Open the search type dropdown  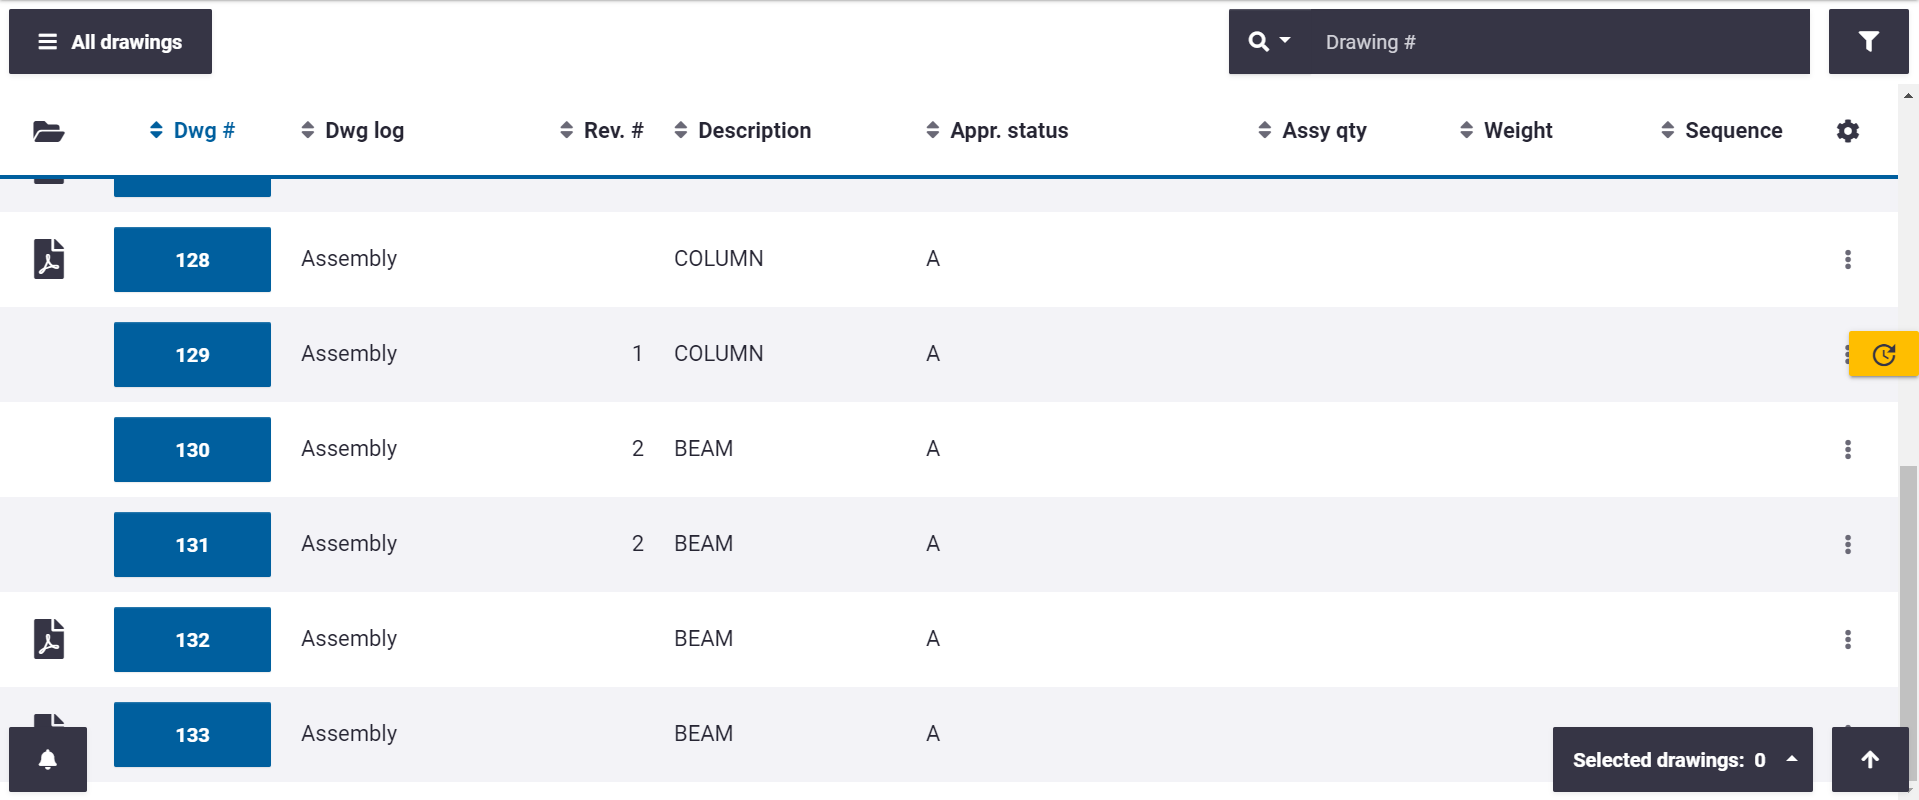(x=1269, y=42)
